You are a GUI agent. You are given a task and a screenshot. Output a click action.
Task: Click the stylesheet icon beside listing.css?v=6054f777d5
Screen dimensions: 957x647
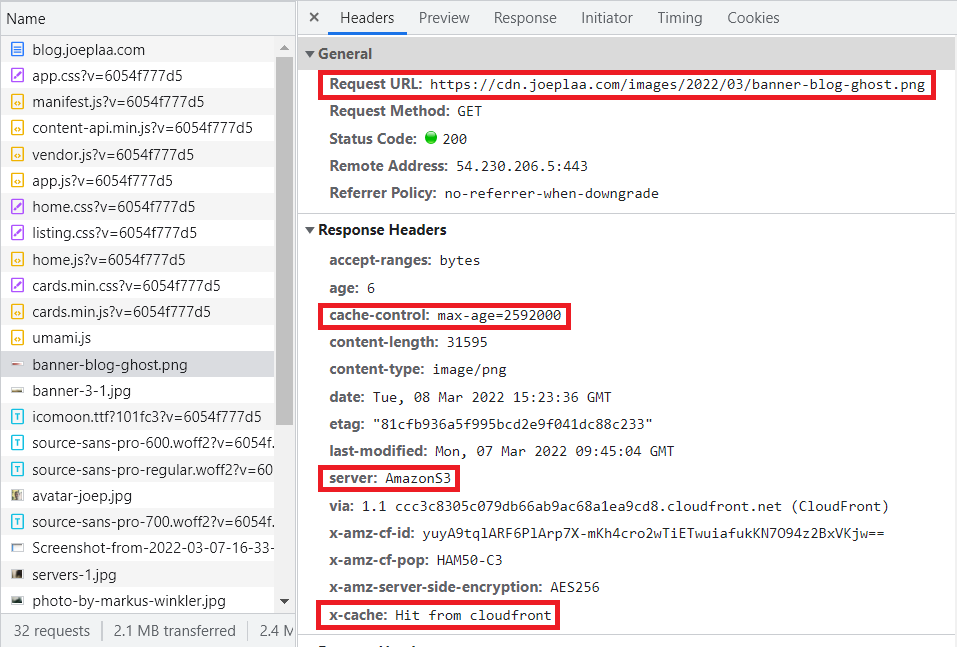point(18,233)
